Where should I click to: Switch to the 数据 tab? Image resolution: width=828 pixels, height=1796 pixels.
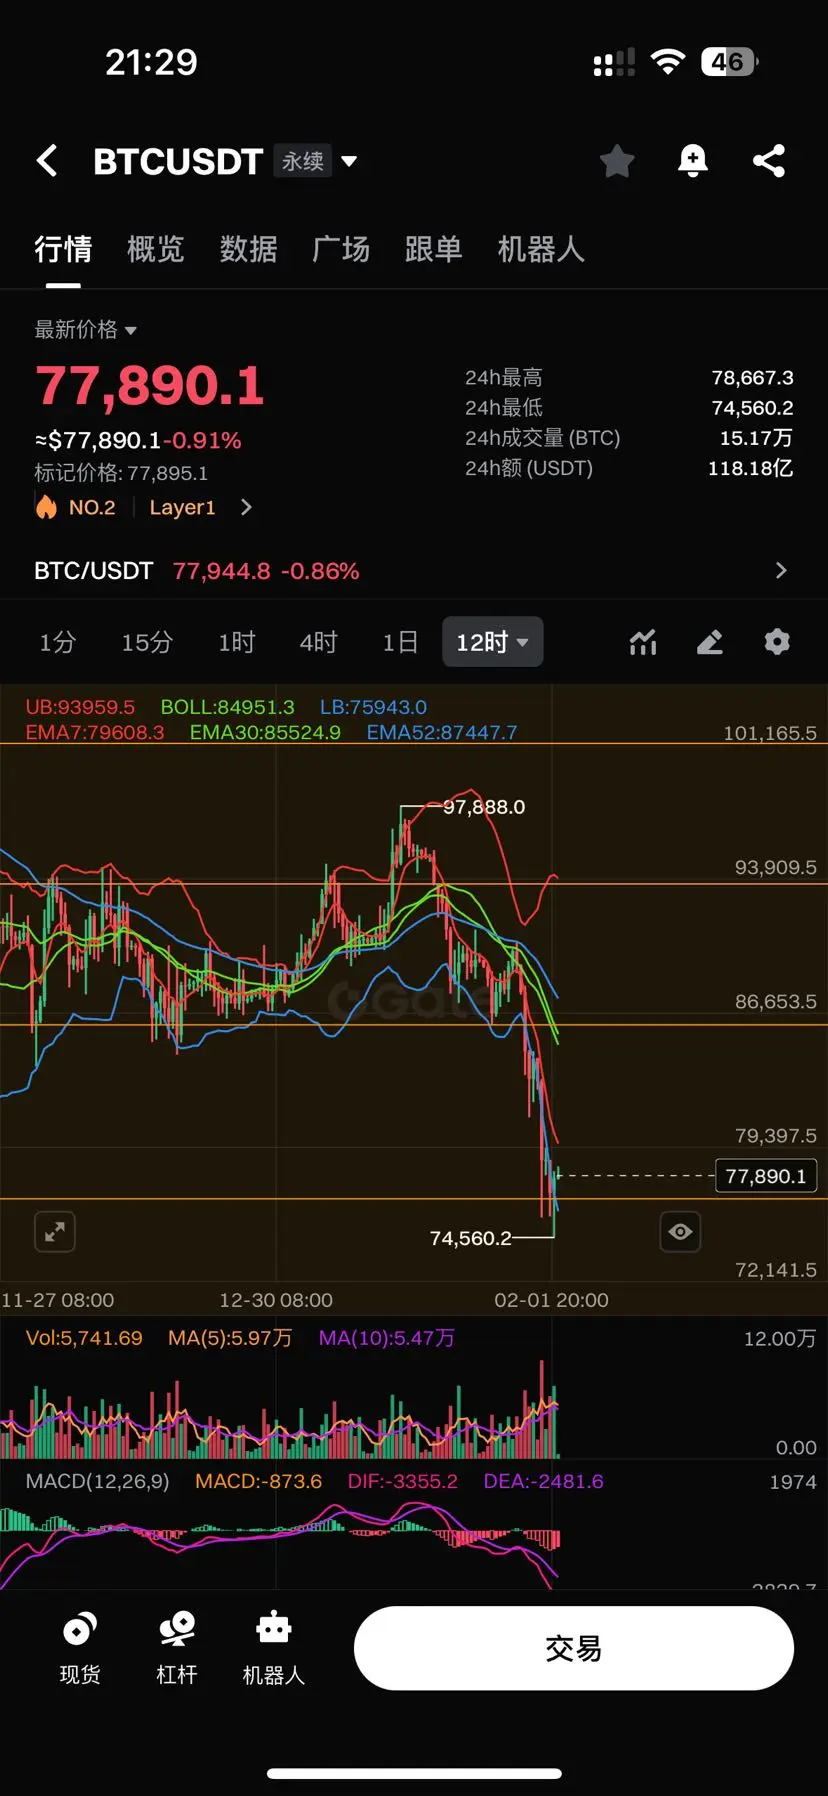[249, 249]
